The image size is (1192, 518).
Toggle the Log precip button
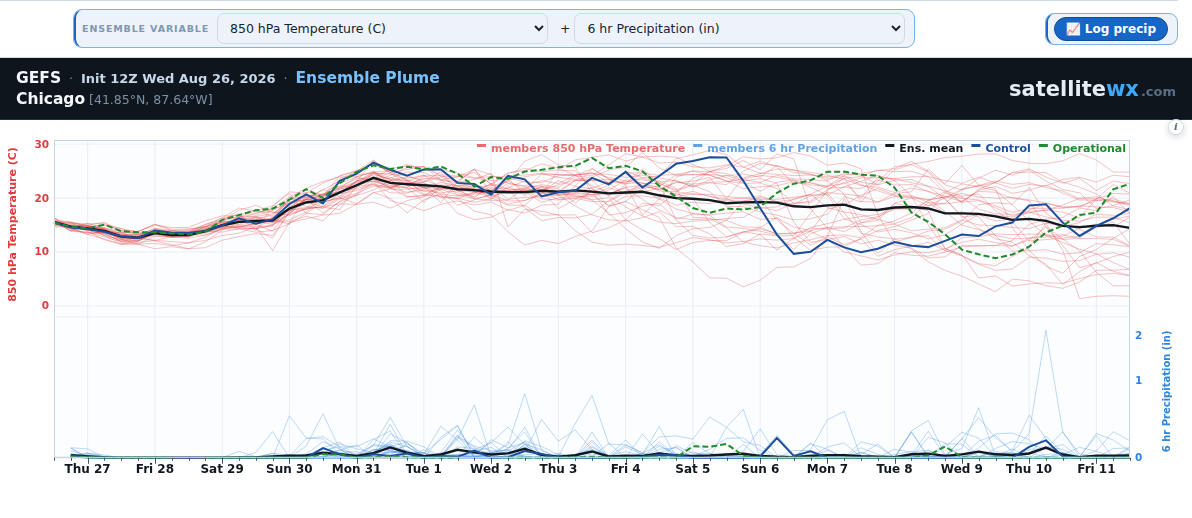(x=1111, y=29)
